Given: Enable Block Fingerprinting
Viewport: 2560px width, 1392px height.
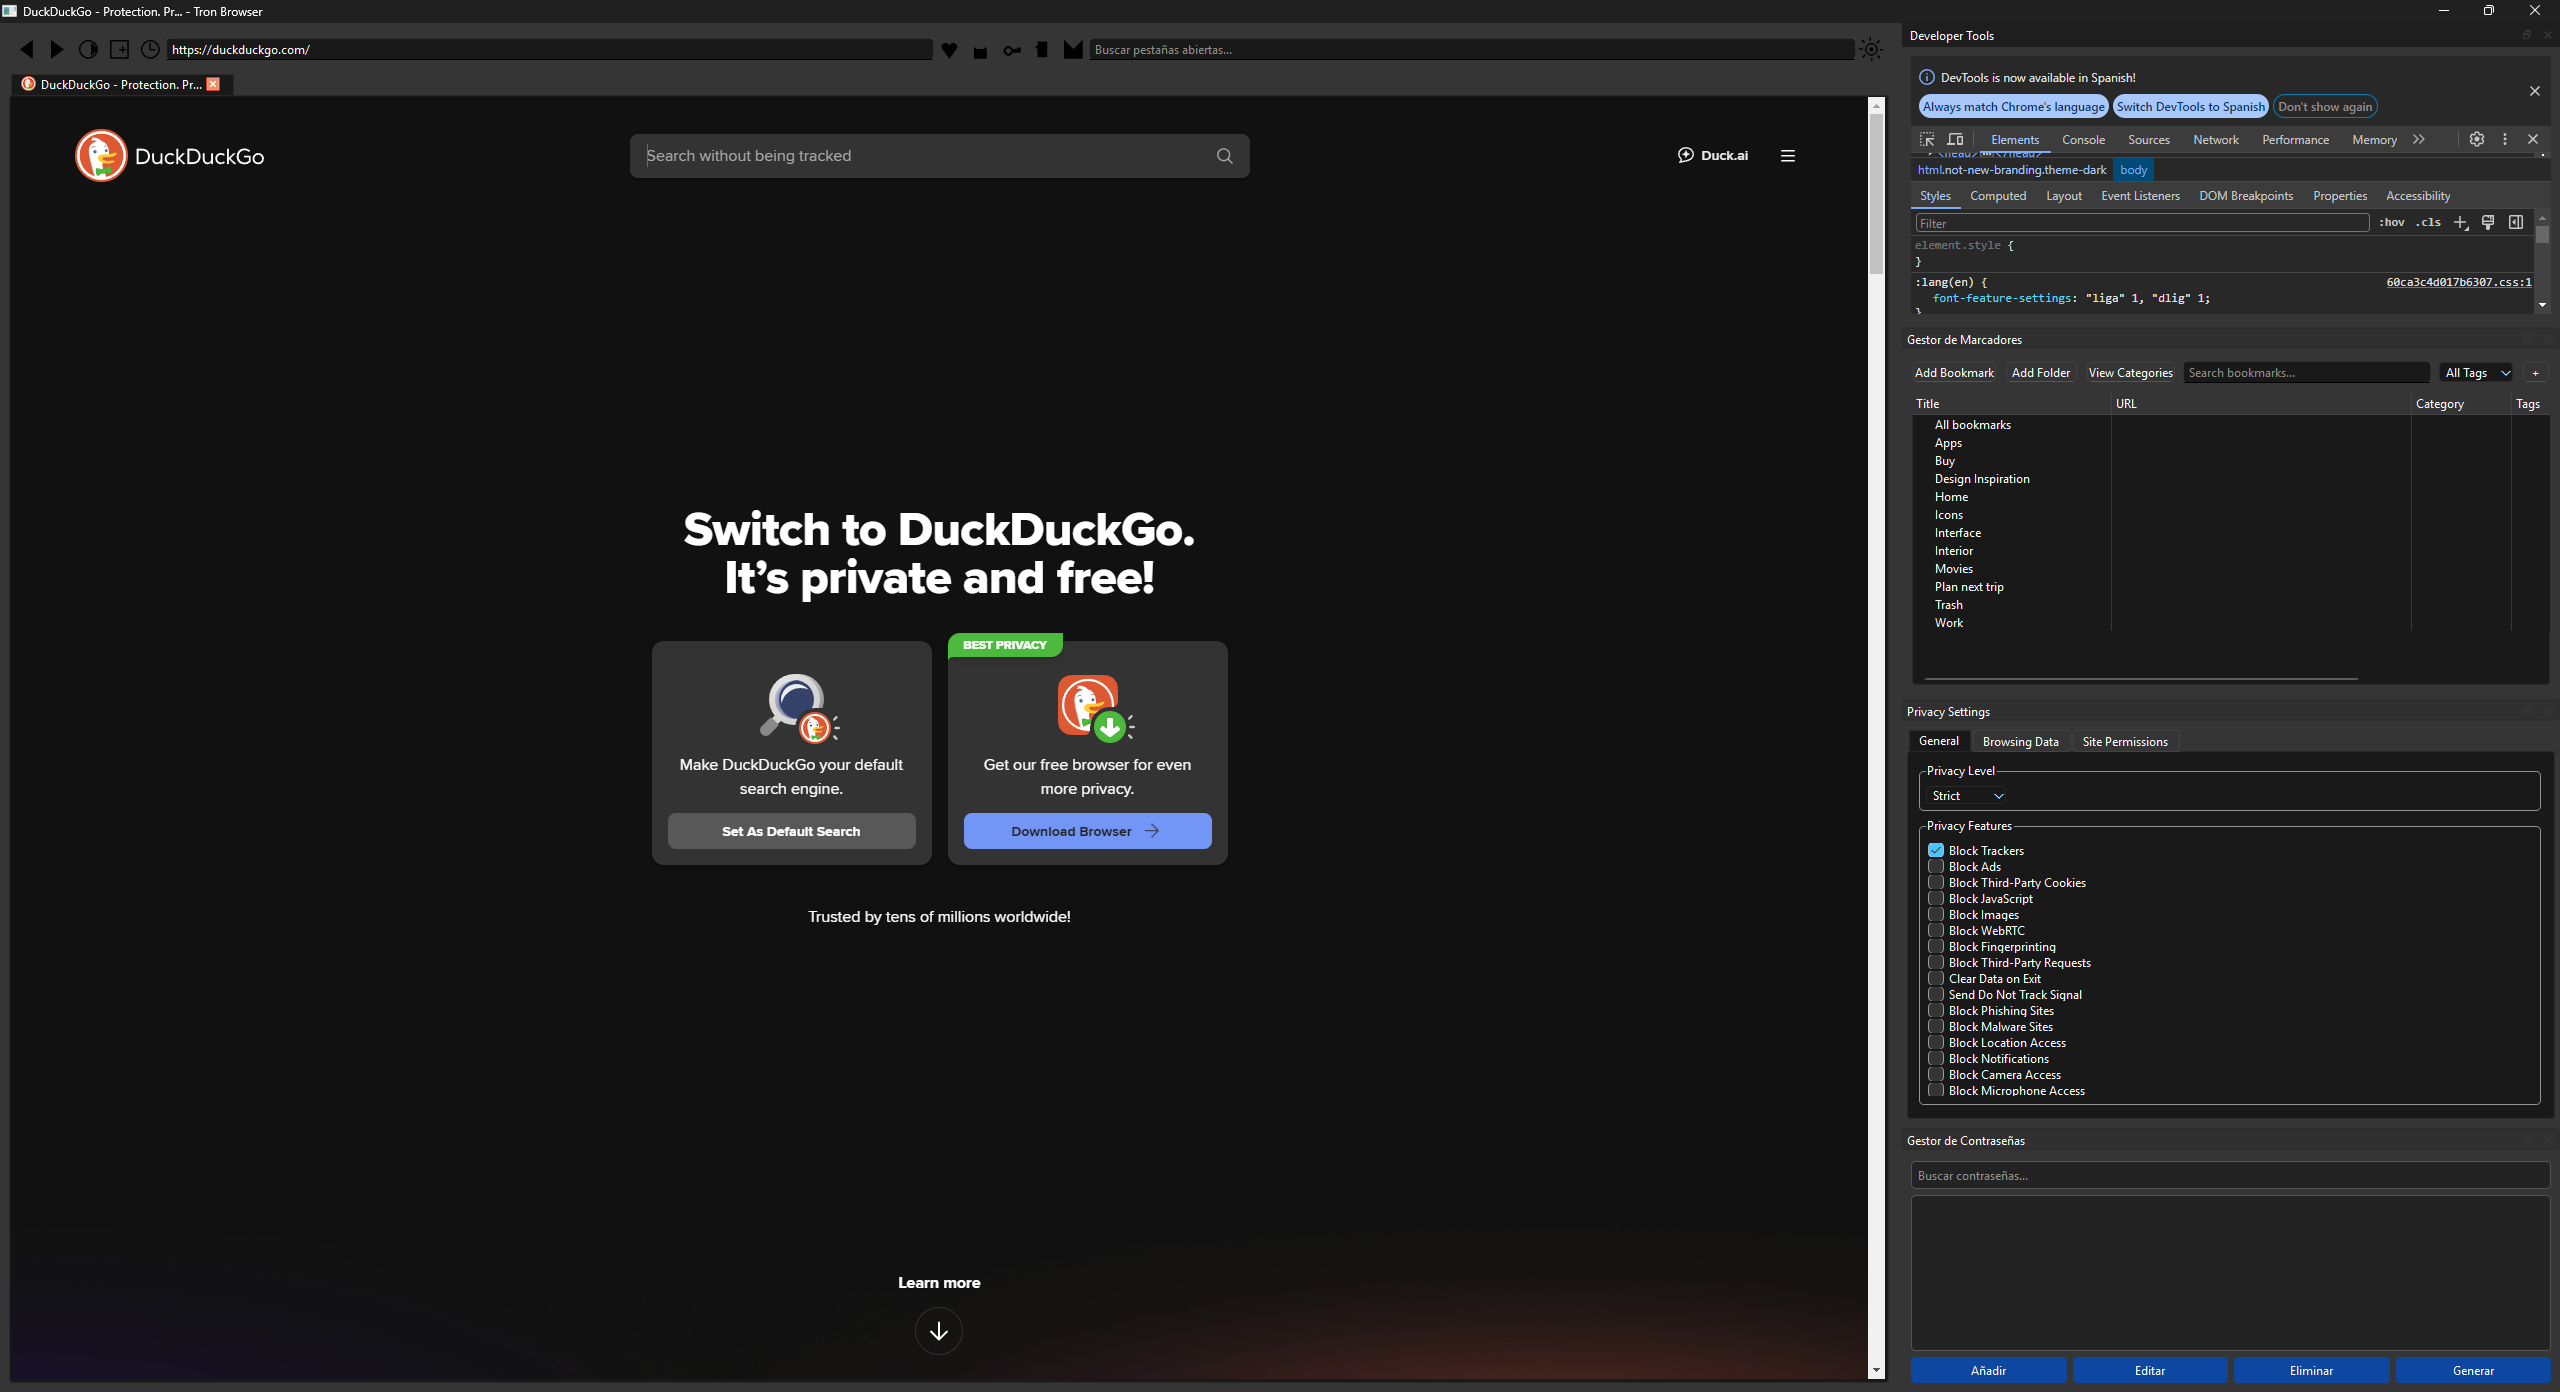Looking at the screenshot, I should point(1936,946).
